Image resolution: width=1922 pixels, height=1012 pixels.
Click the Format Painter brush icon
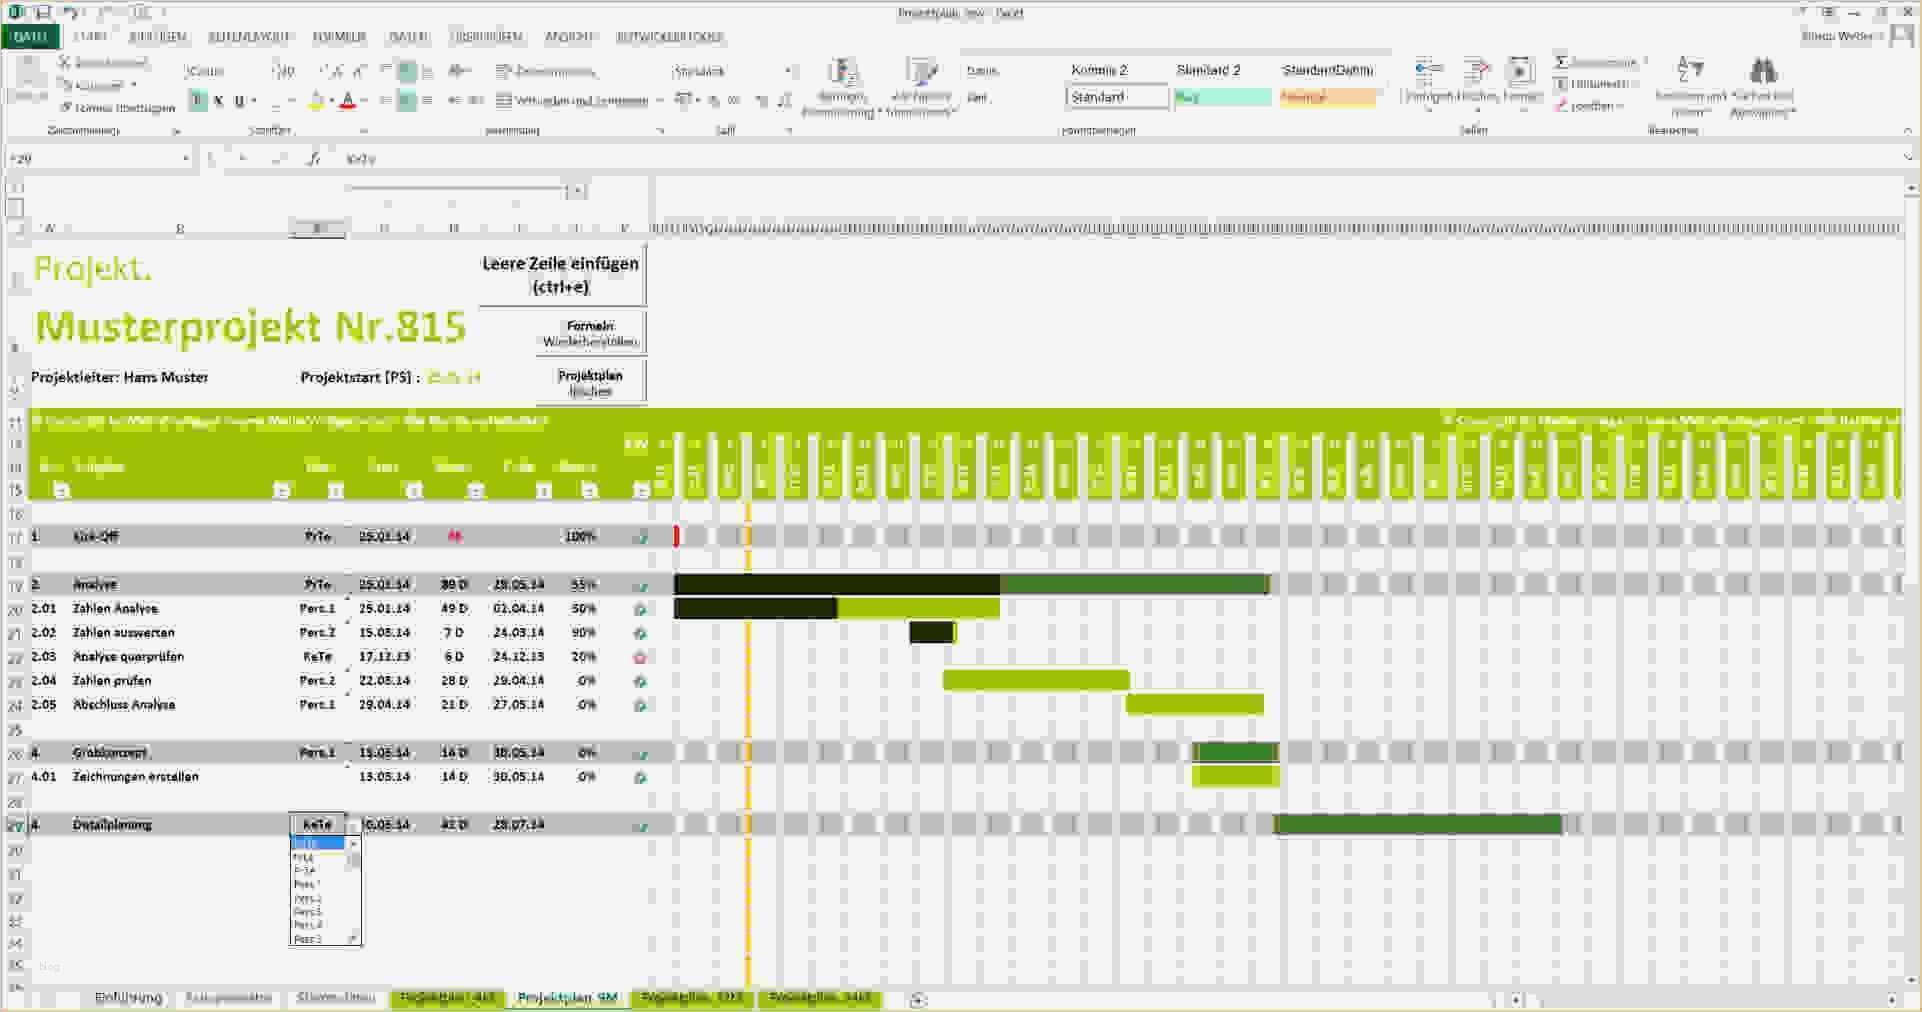tap(65, 107)
